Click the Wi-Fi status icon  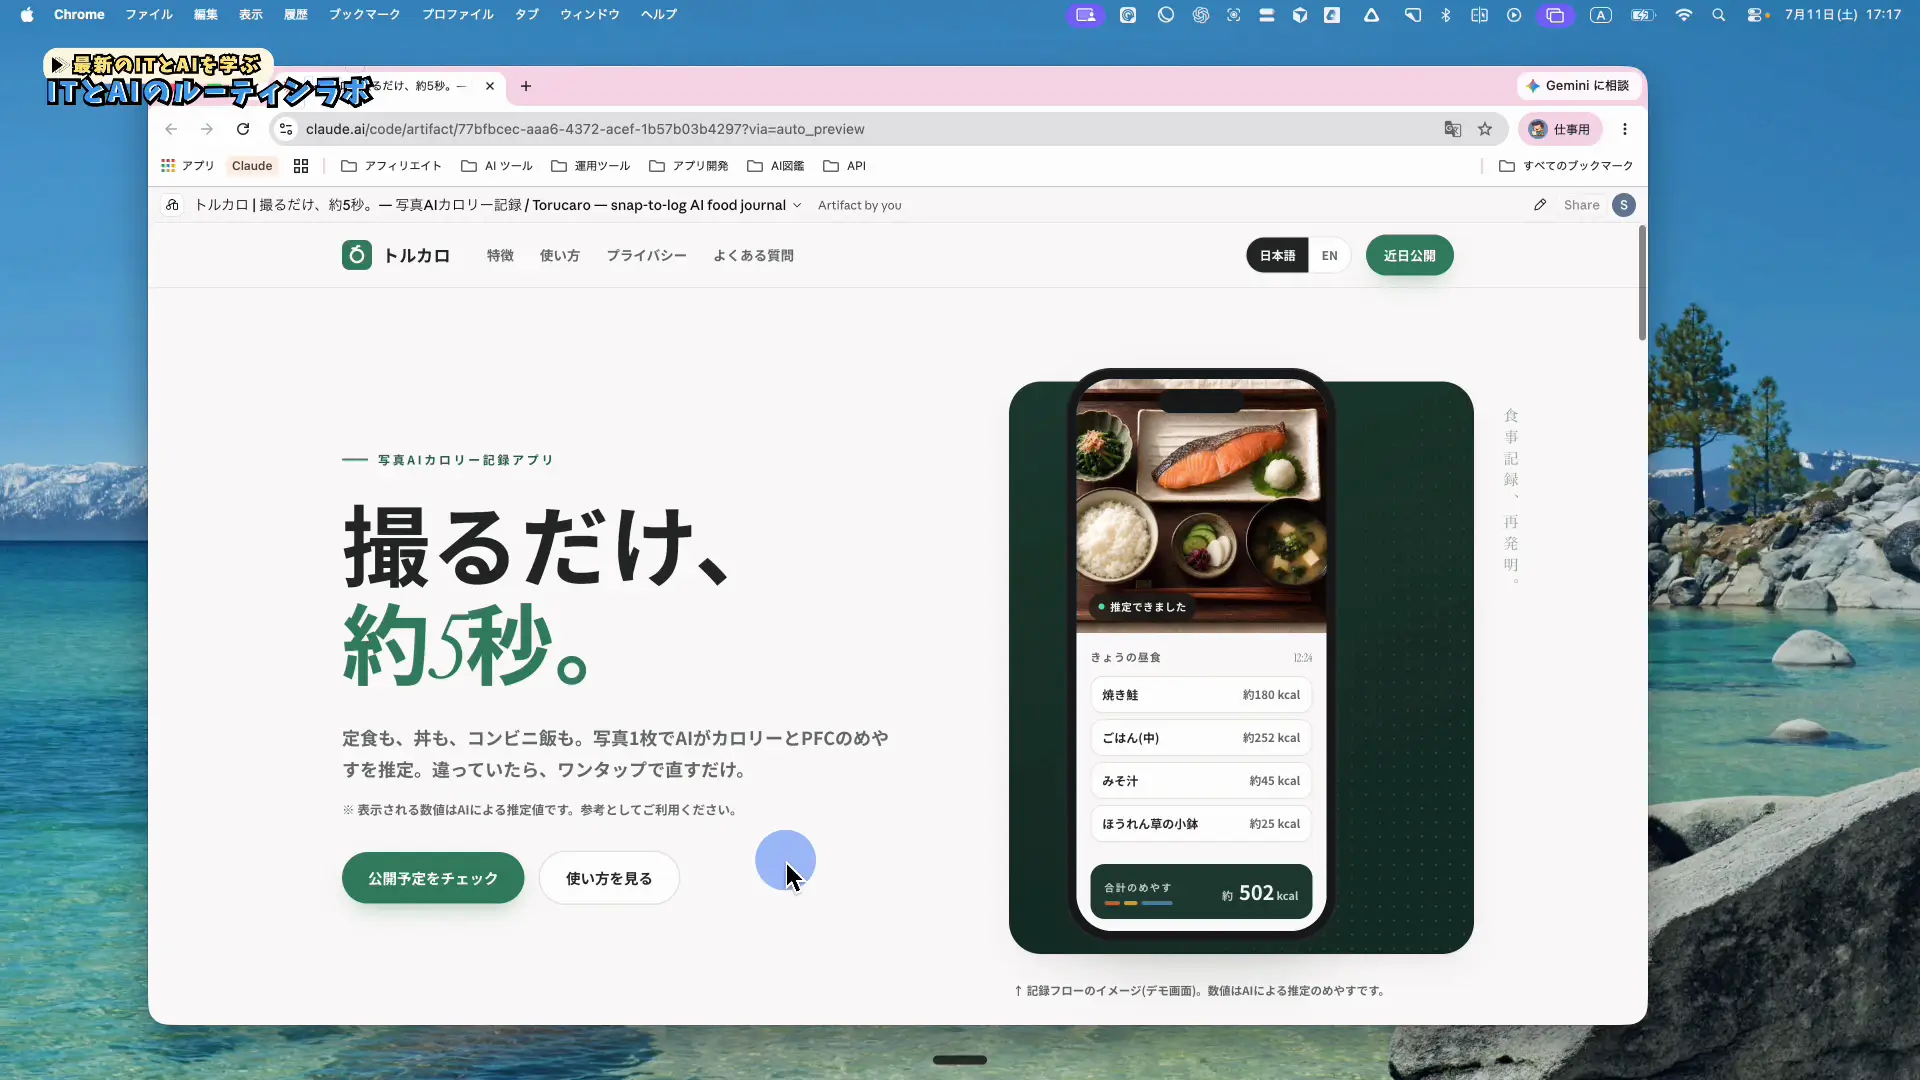click(x=1684, y=15)
